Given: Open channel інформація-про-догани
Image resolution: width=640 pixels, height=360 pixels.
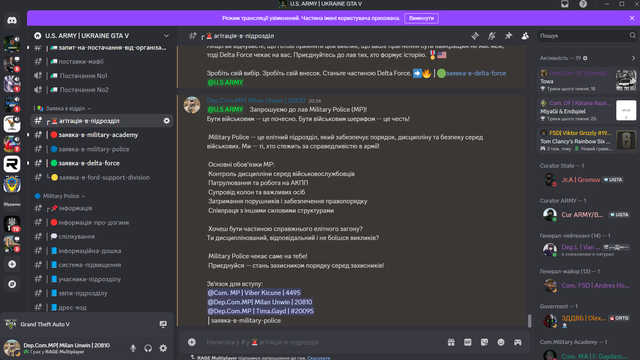Looking at the screenshot, I should click(x=102, y=222).
